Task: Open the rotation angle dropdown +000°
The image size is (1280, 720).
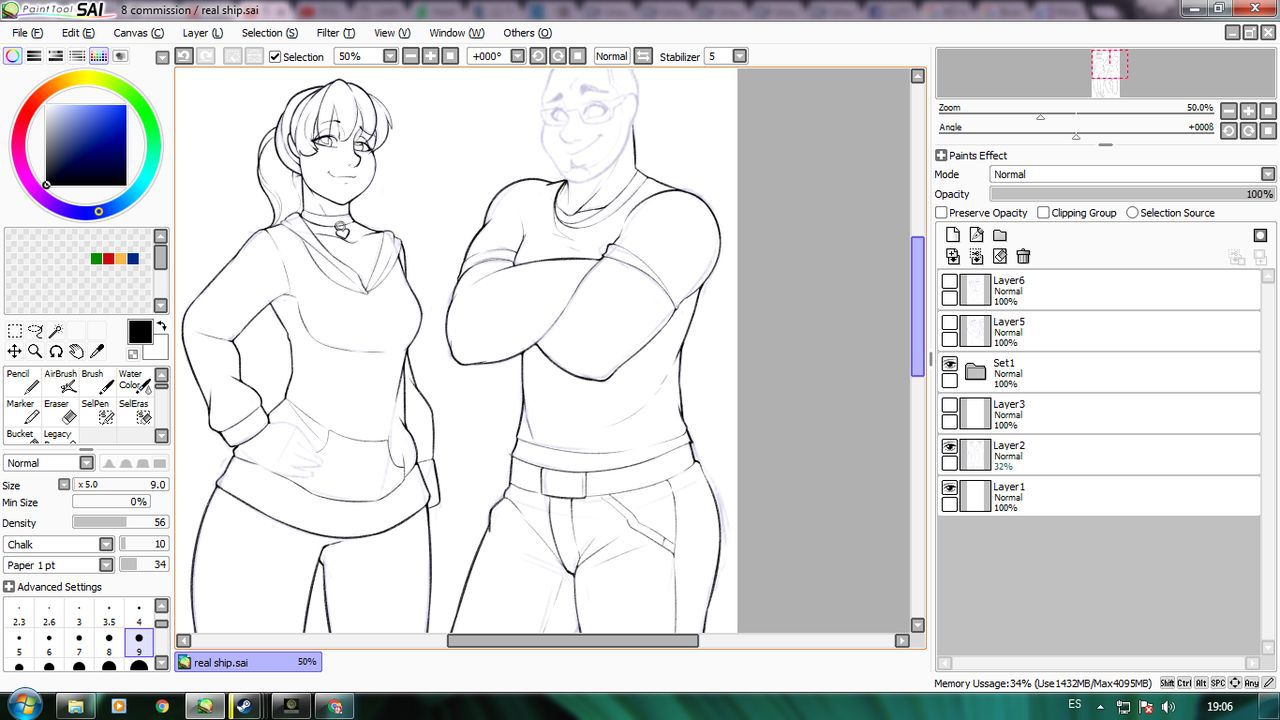Action: point(517,57)
